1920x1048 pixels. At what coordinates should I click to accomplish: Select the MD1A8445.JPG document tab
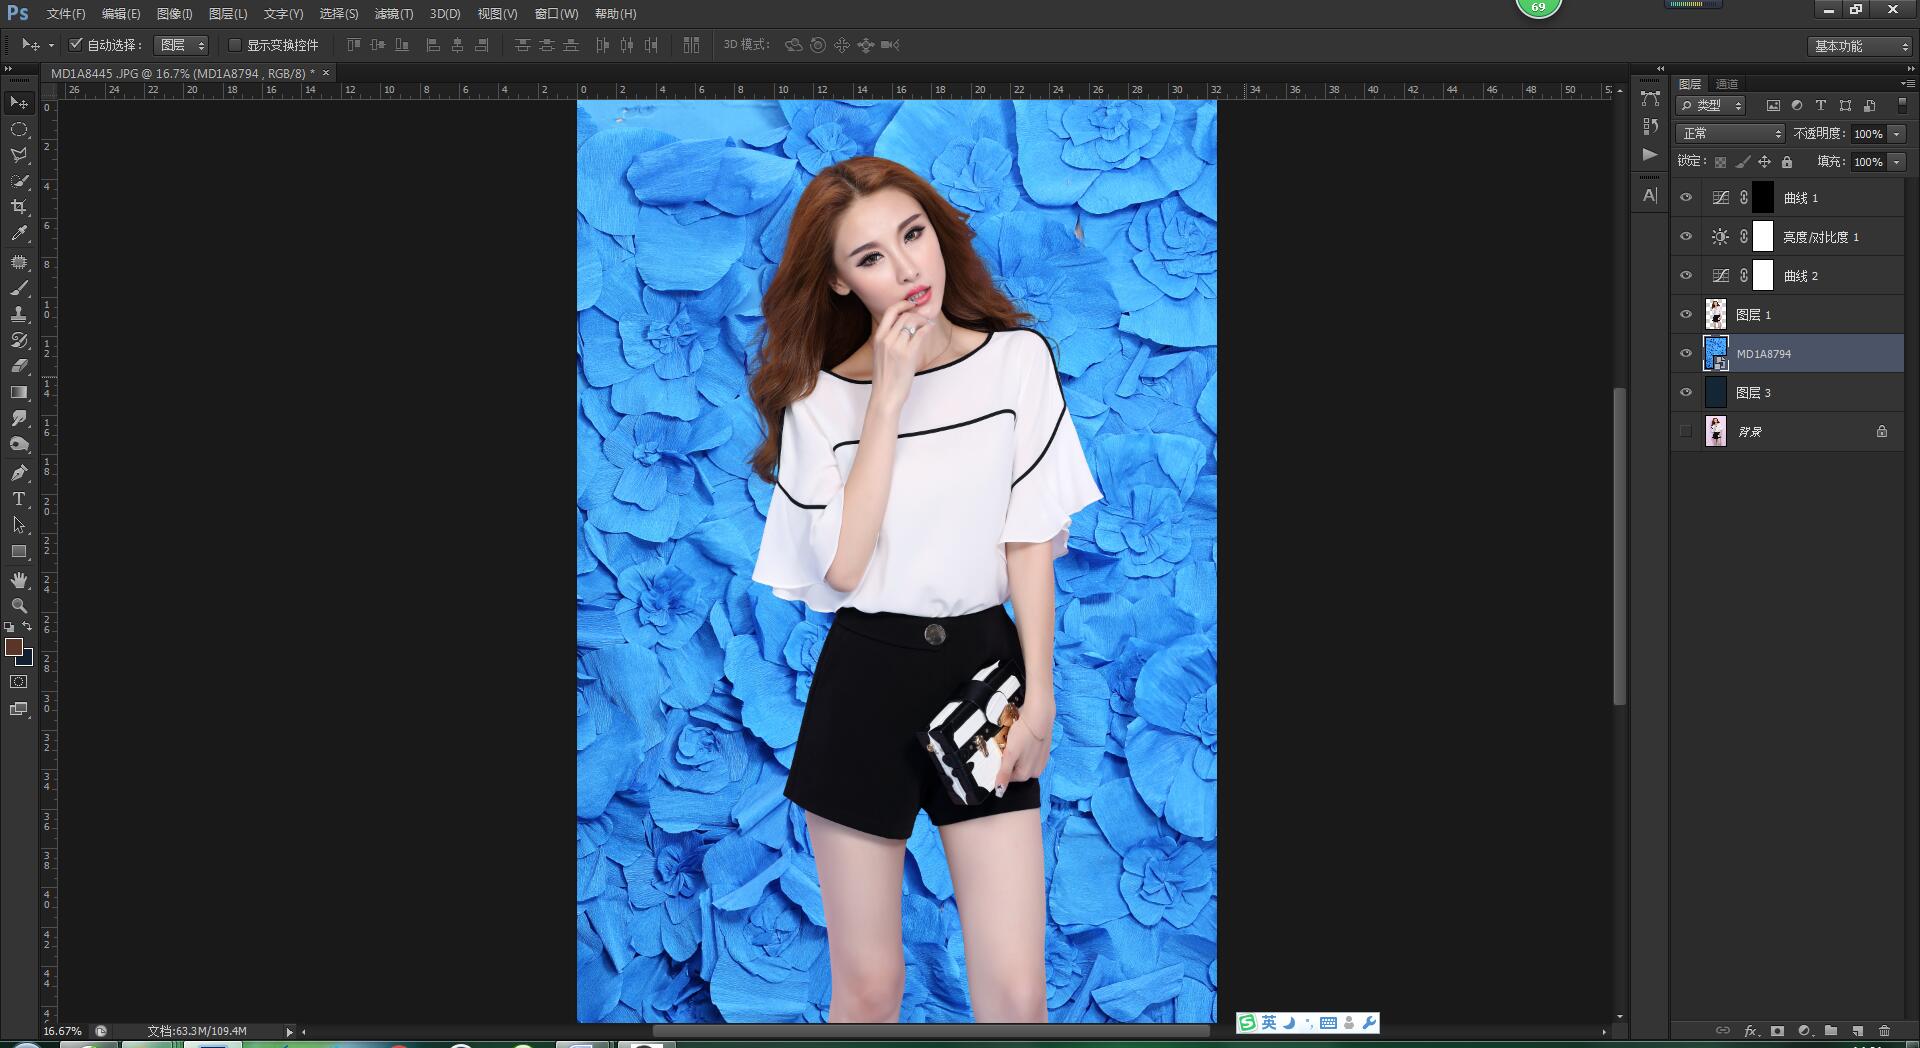[x=182, y=73]
